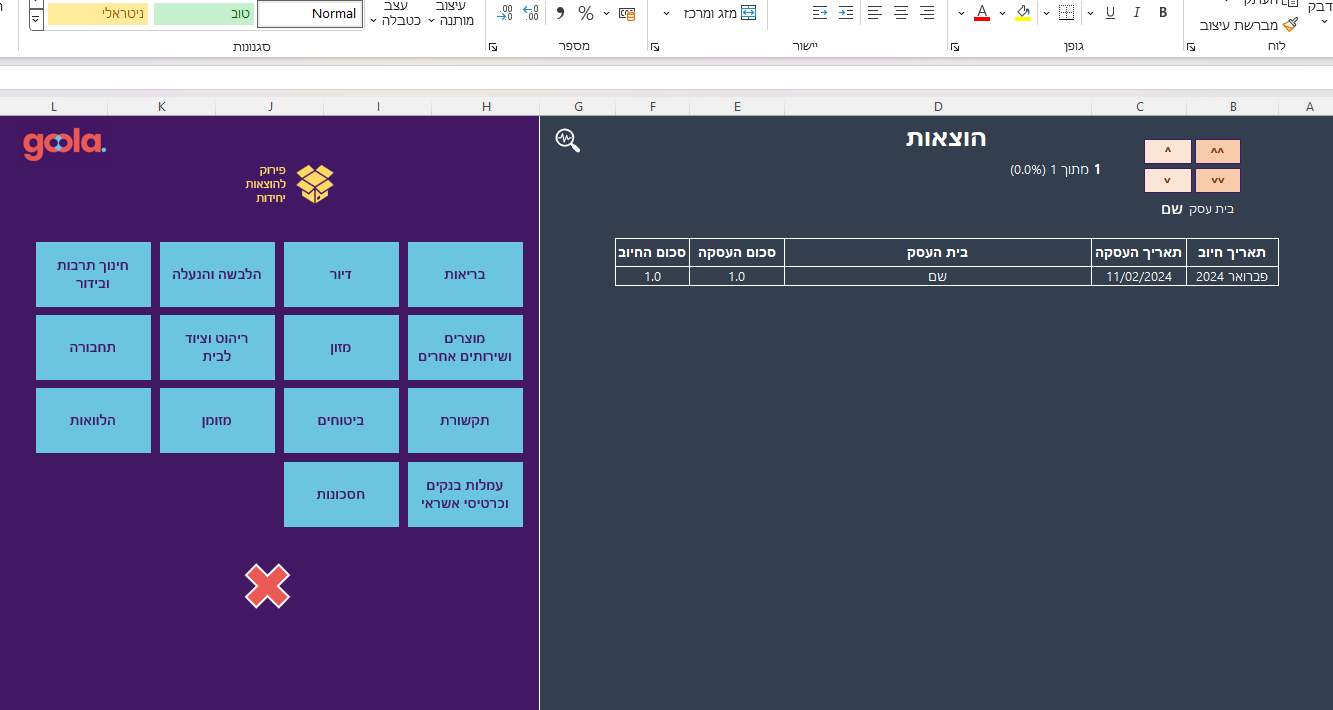This screenshot has width=1333, height=710.
Task: Open the clipboard (לוח) dialog launcher
Action: coord(1190,47)
